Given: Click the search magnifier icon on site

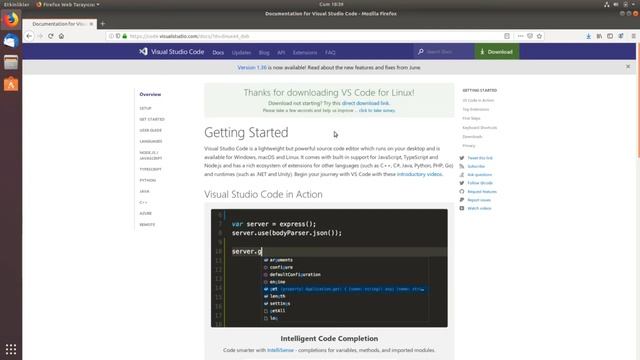Looking at the screenshot, I should (x=420, y=52).
